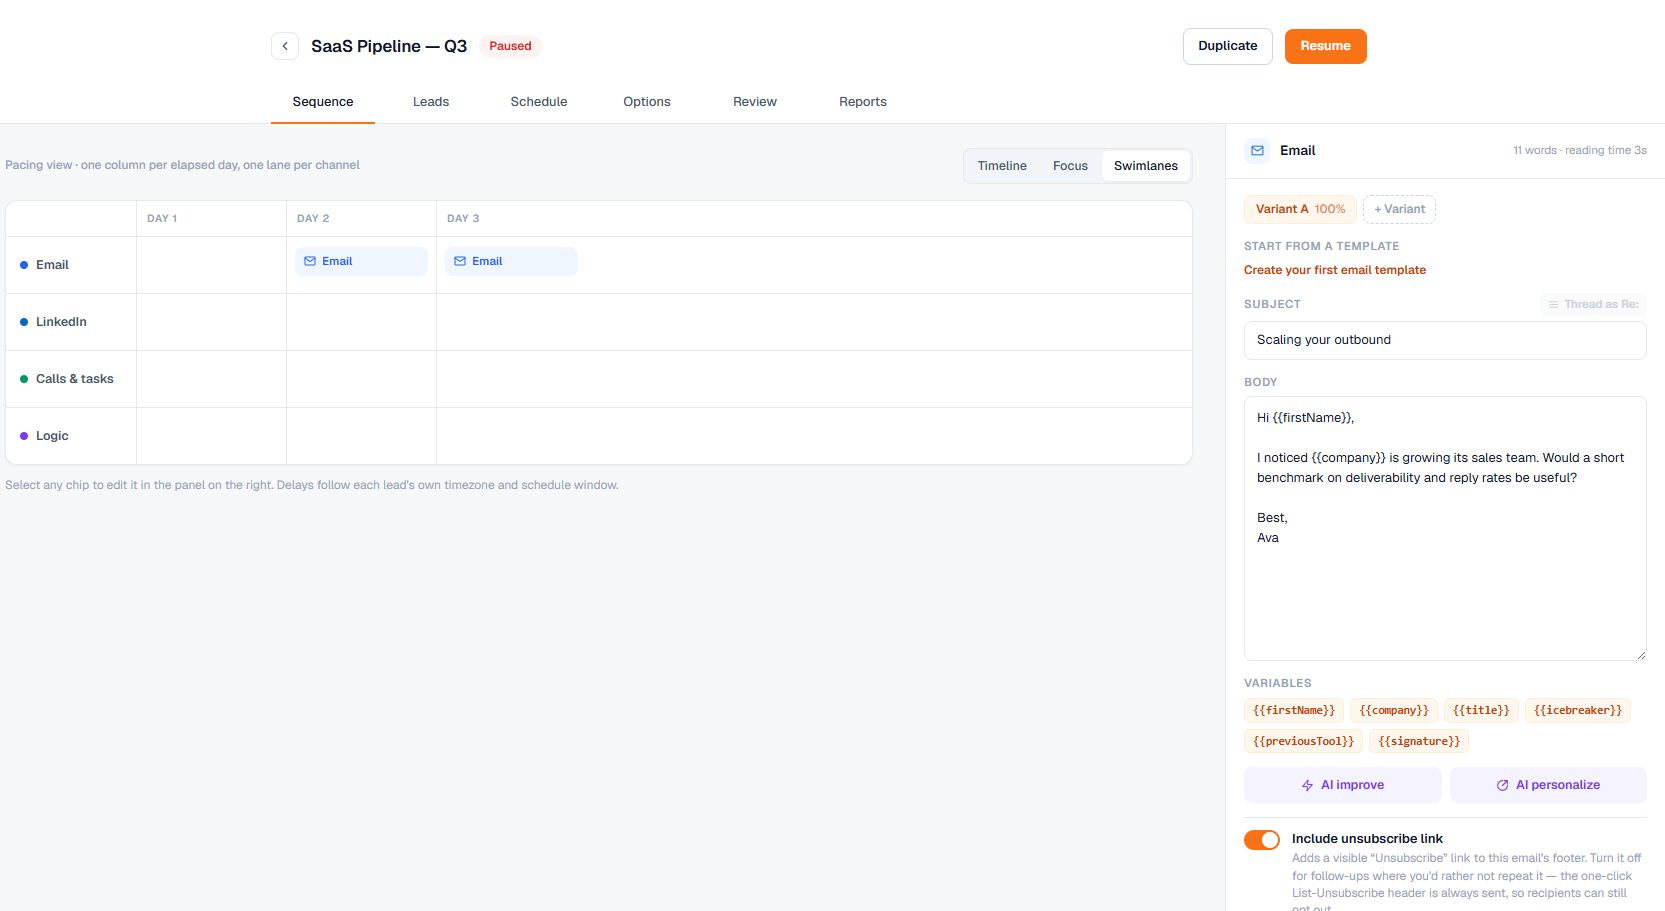Click the AI improve button
This screenshot has height=911, width=1665.
[x=1343, y=785]
